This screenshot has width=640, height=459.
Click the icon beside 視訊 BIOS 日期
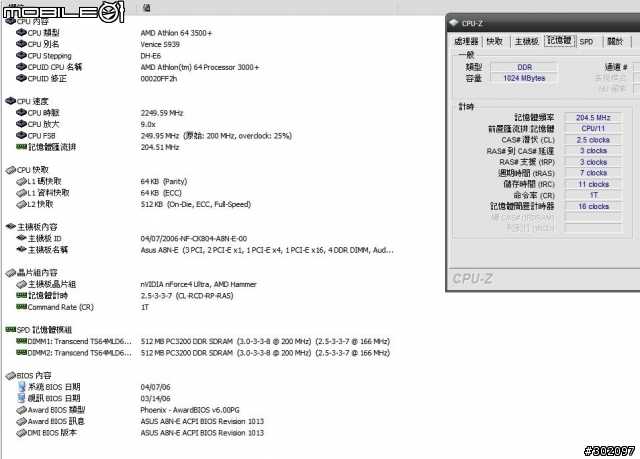[x=22, y=398]
